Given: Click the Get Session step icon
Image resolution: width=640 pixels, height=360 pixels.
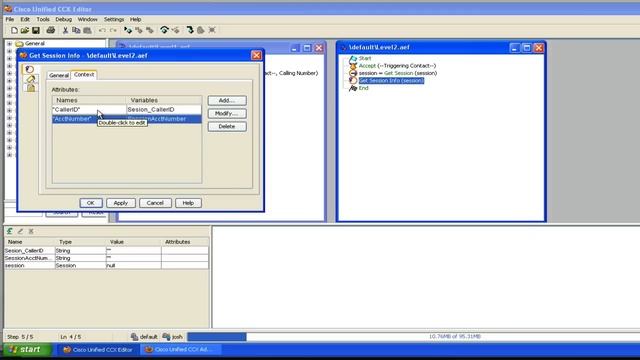Looking at the screenshot, I should click(x=353, y=73).
